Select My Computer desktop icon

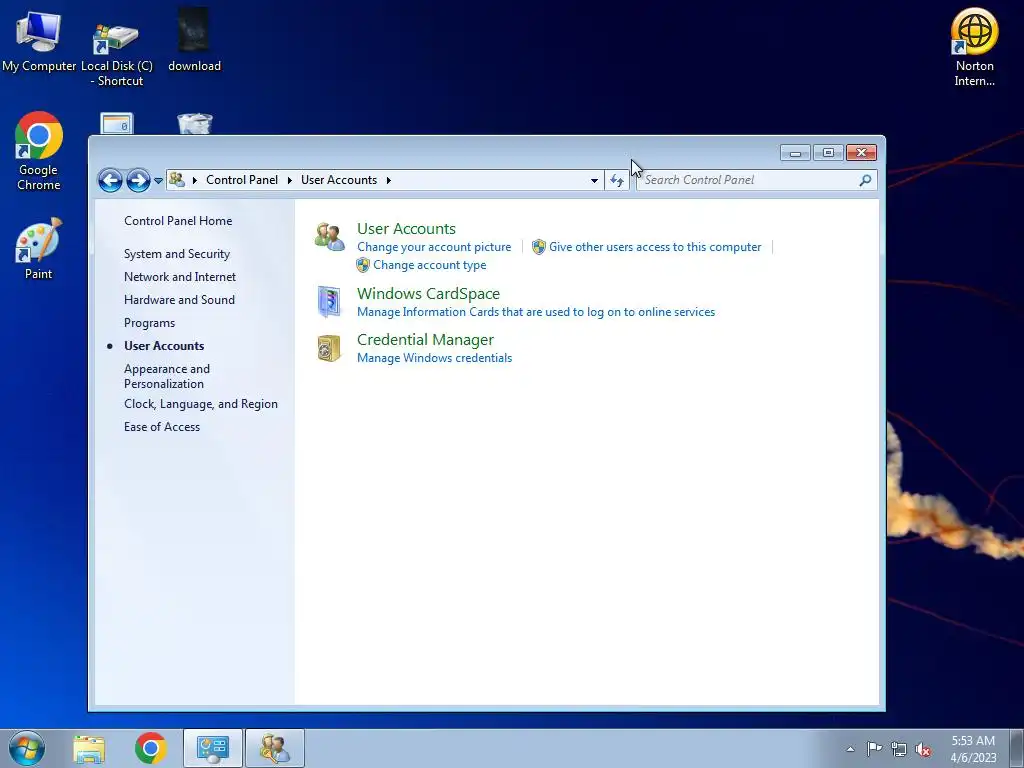(x=39, y=40)
